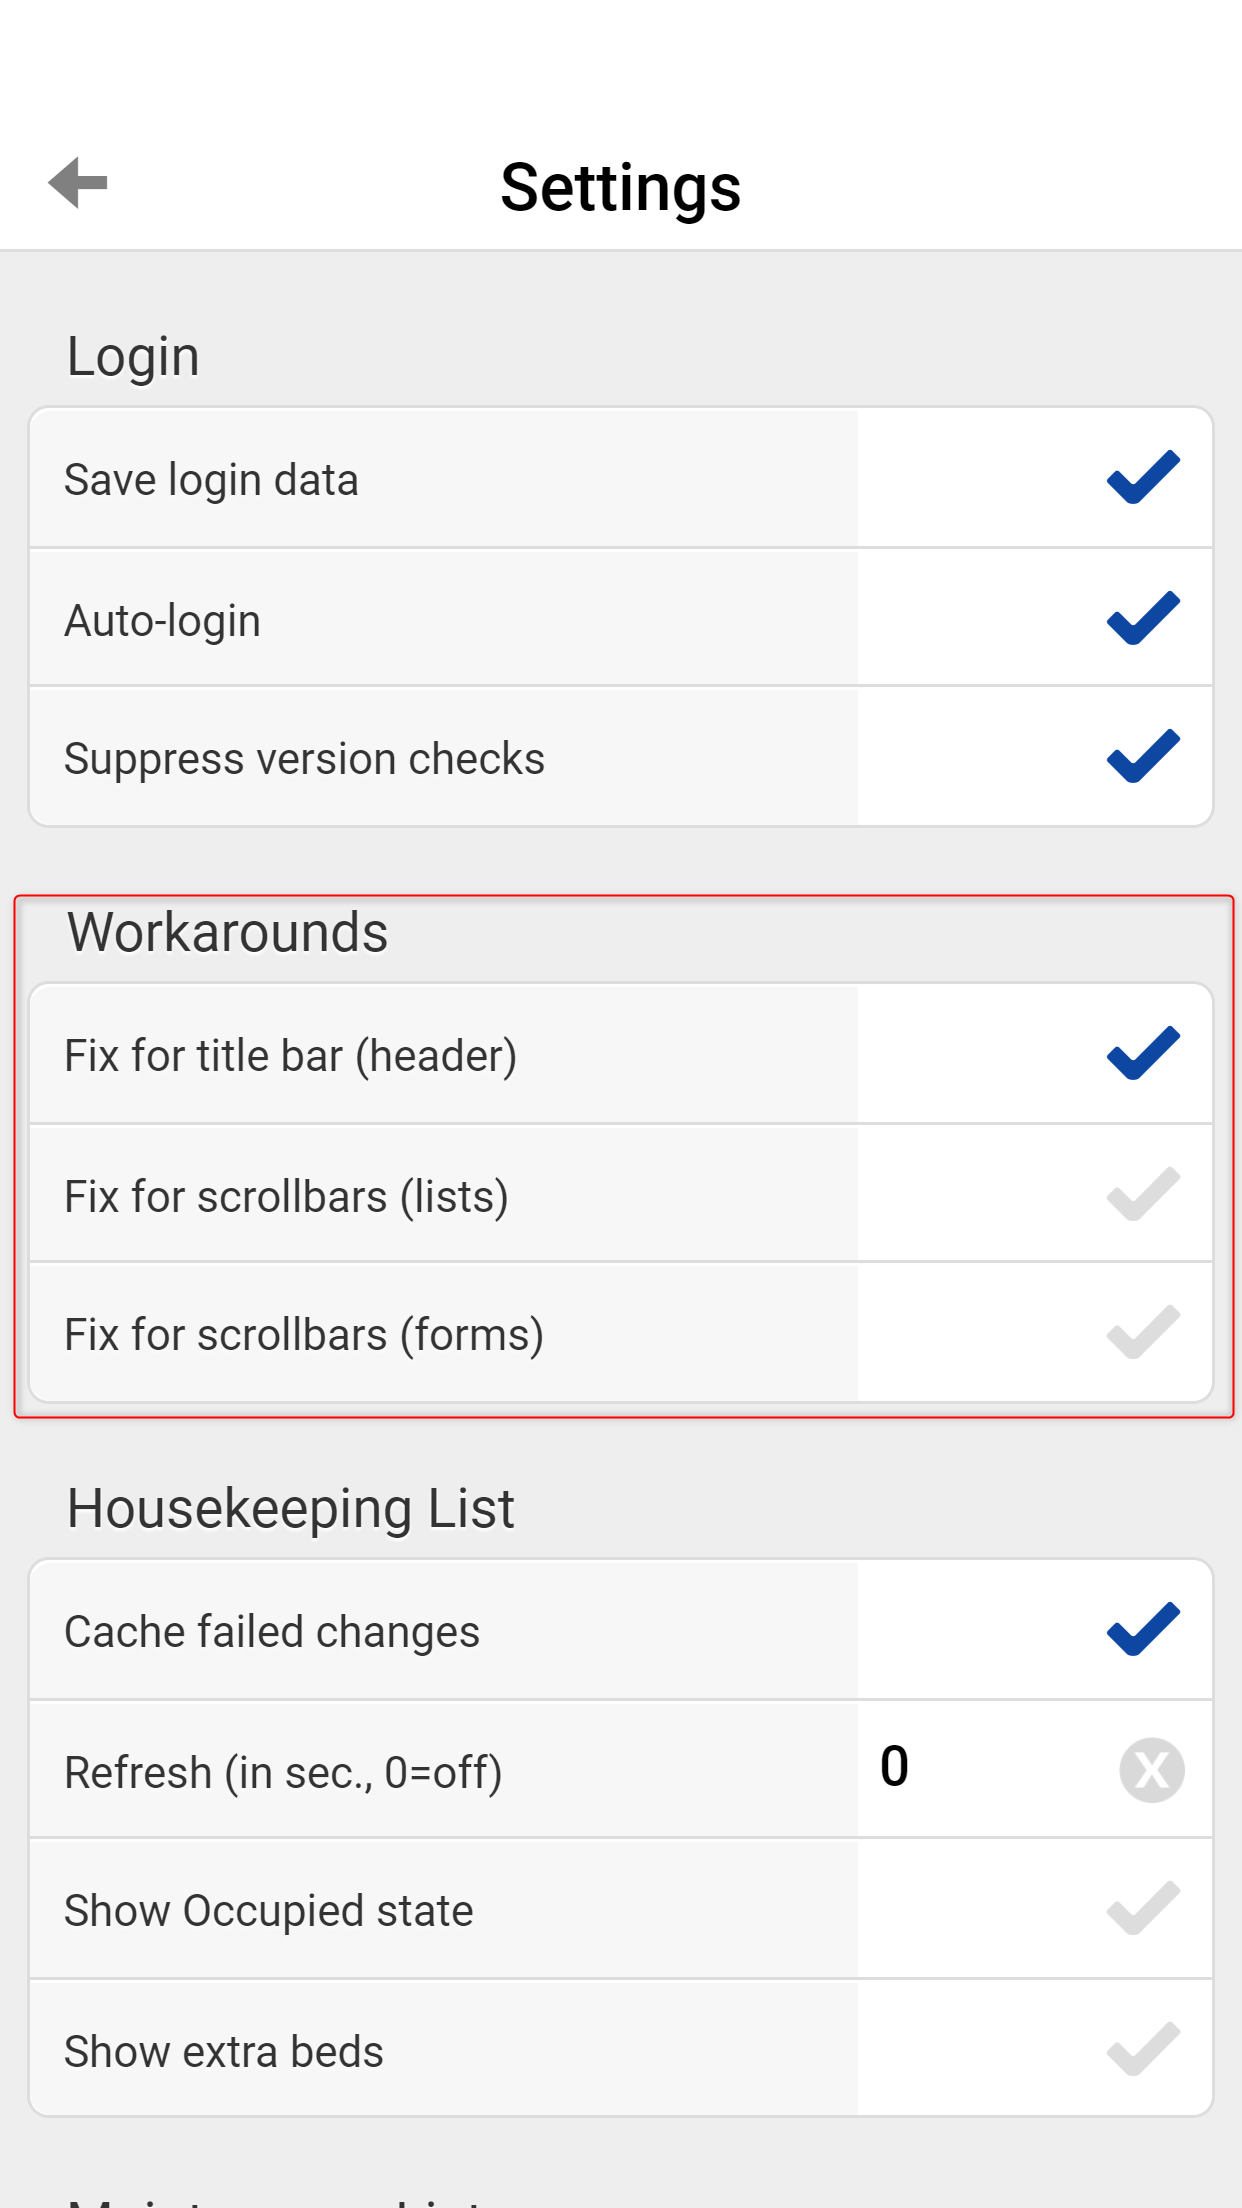Uncheck Suppress version checks

tap(1143, 757)
